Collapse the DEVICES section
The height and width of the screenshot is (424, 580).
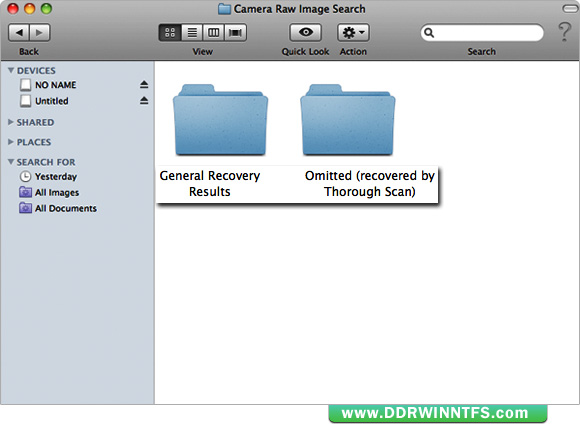point(11,70)
